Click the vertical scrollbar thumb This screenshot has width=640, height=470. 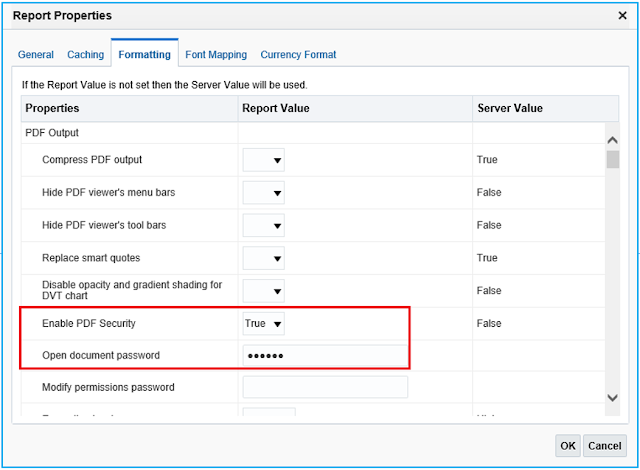613,160
